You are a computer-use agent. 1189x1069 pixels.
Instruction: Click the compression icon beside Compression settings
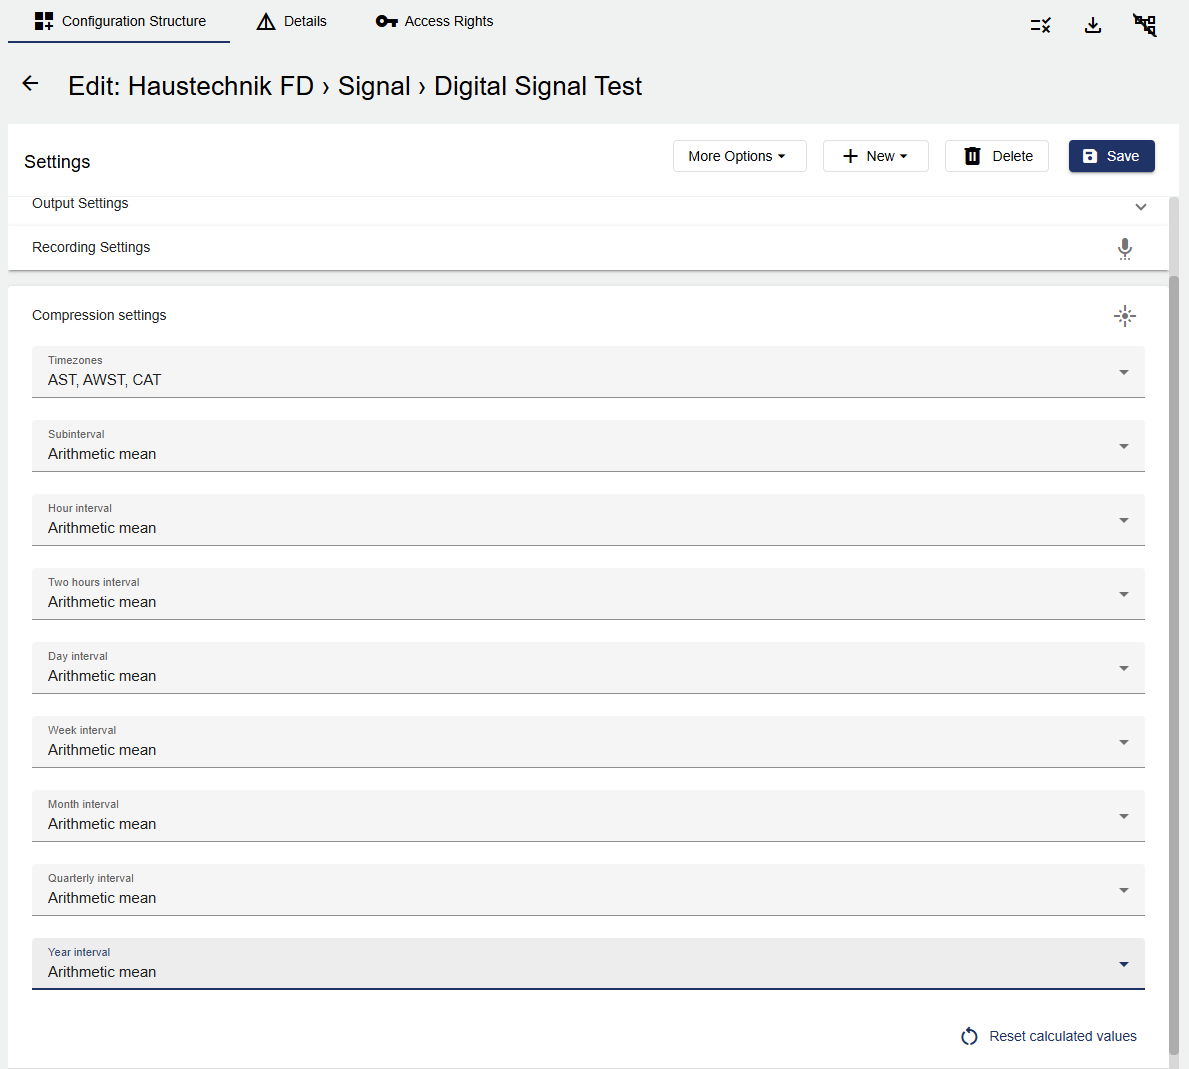(1125, 316)
